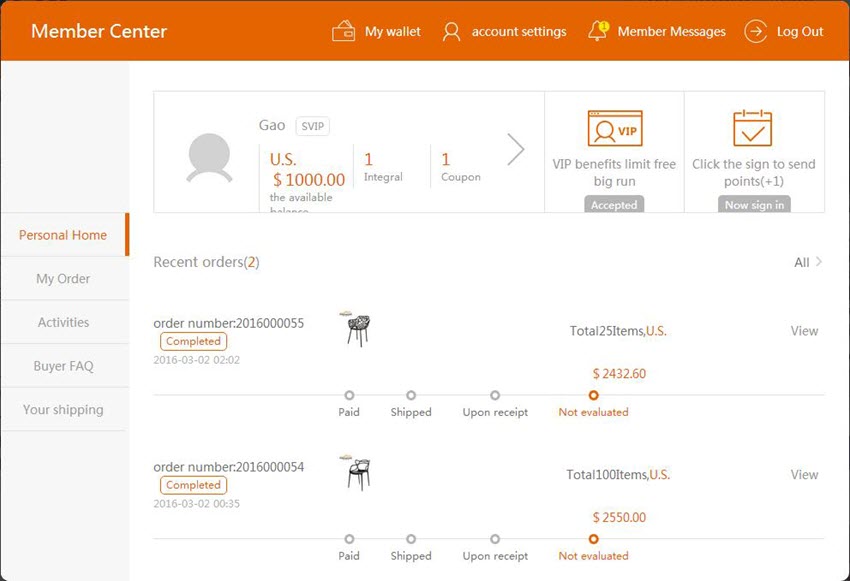Expand profile summary with right chevron
Viewport: 850px width, 581px height.
click(x=515, y=149)
